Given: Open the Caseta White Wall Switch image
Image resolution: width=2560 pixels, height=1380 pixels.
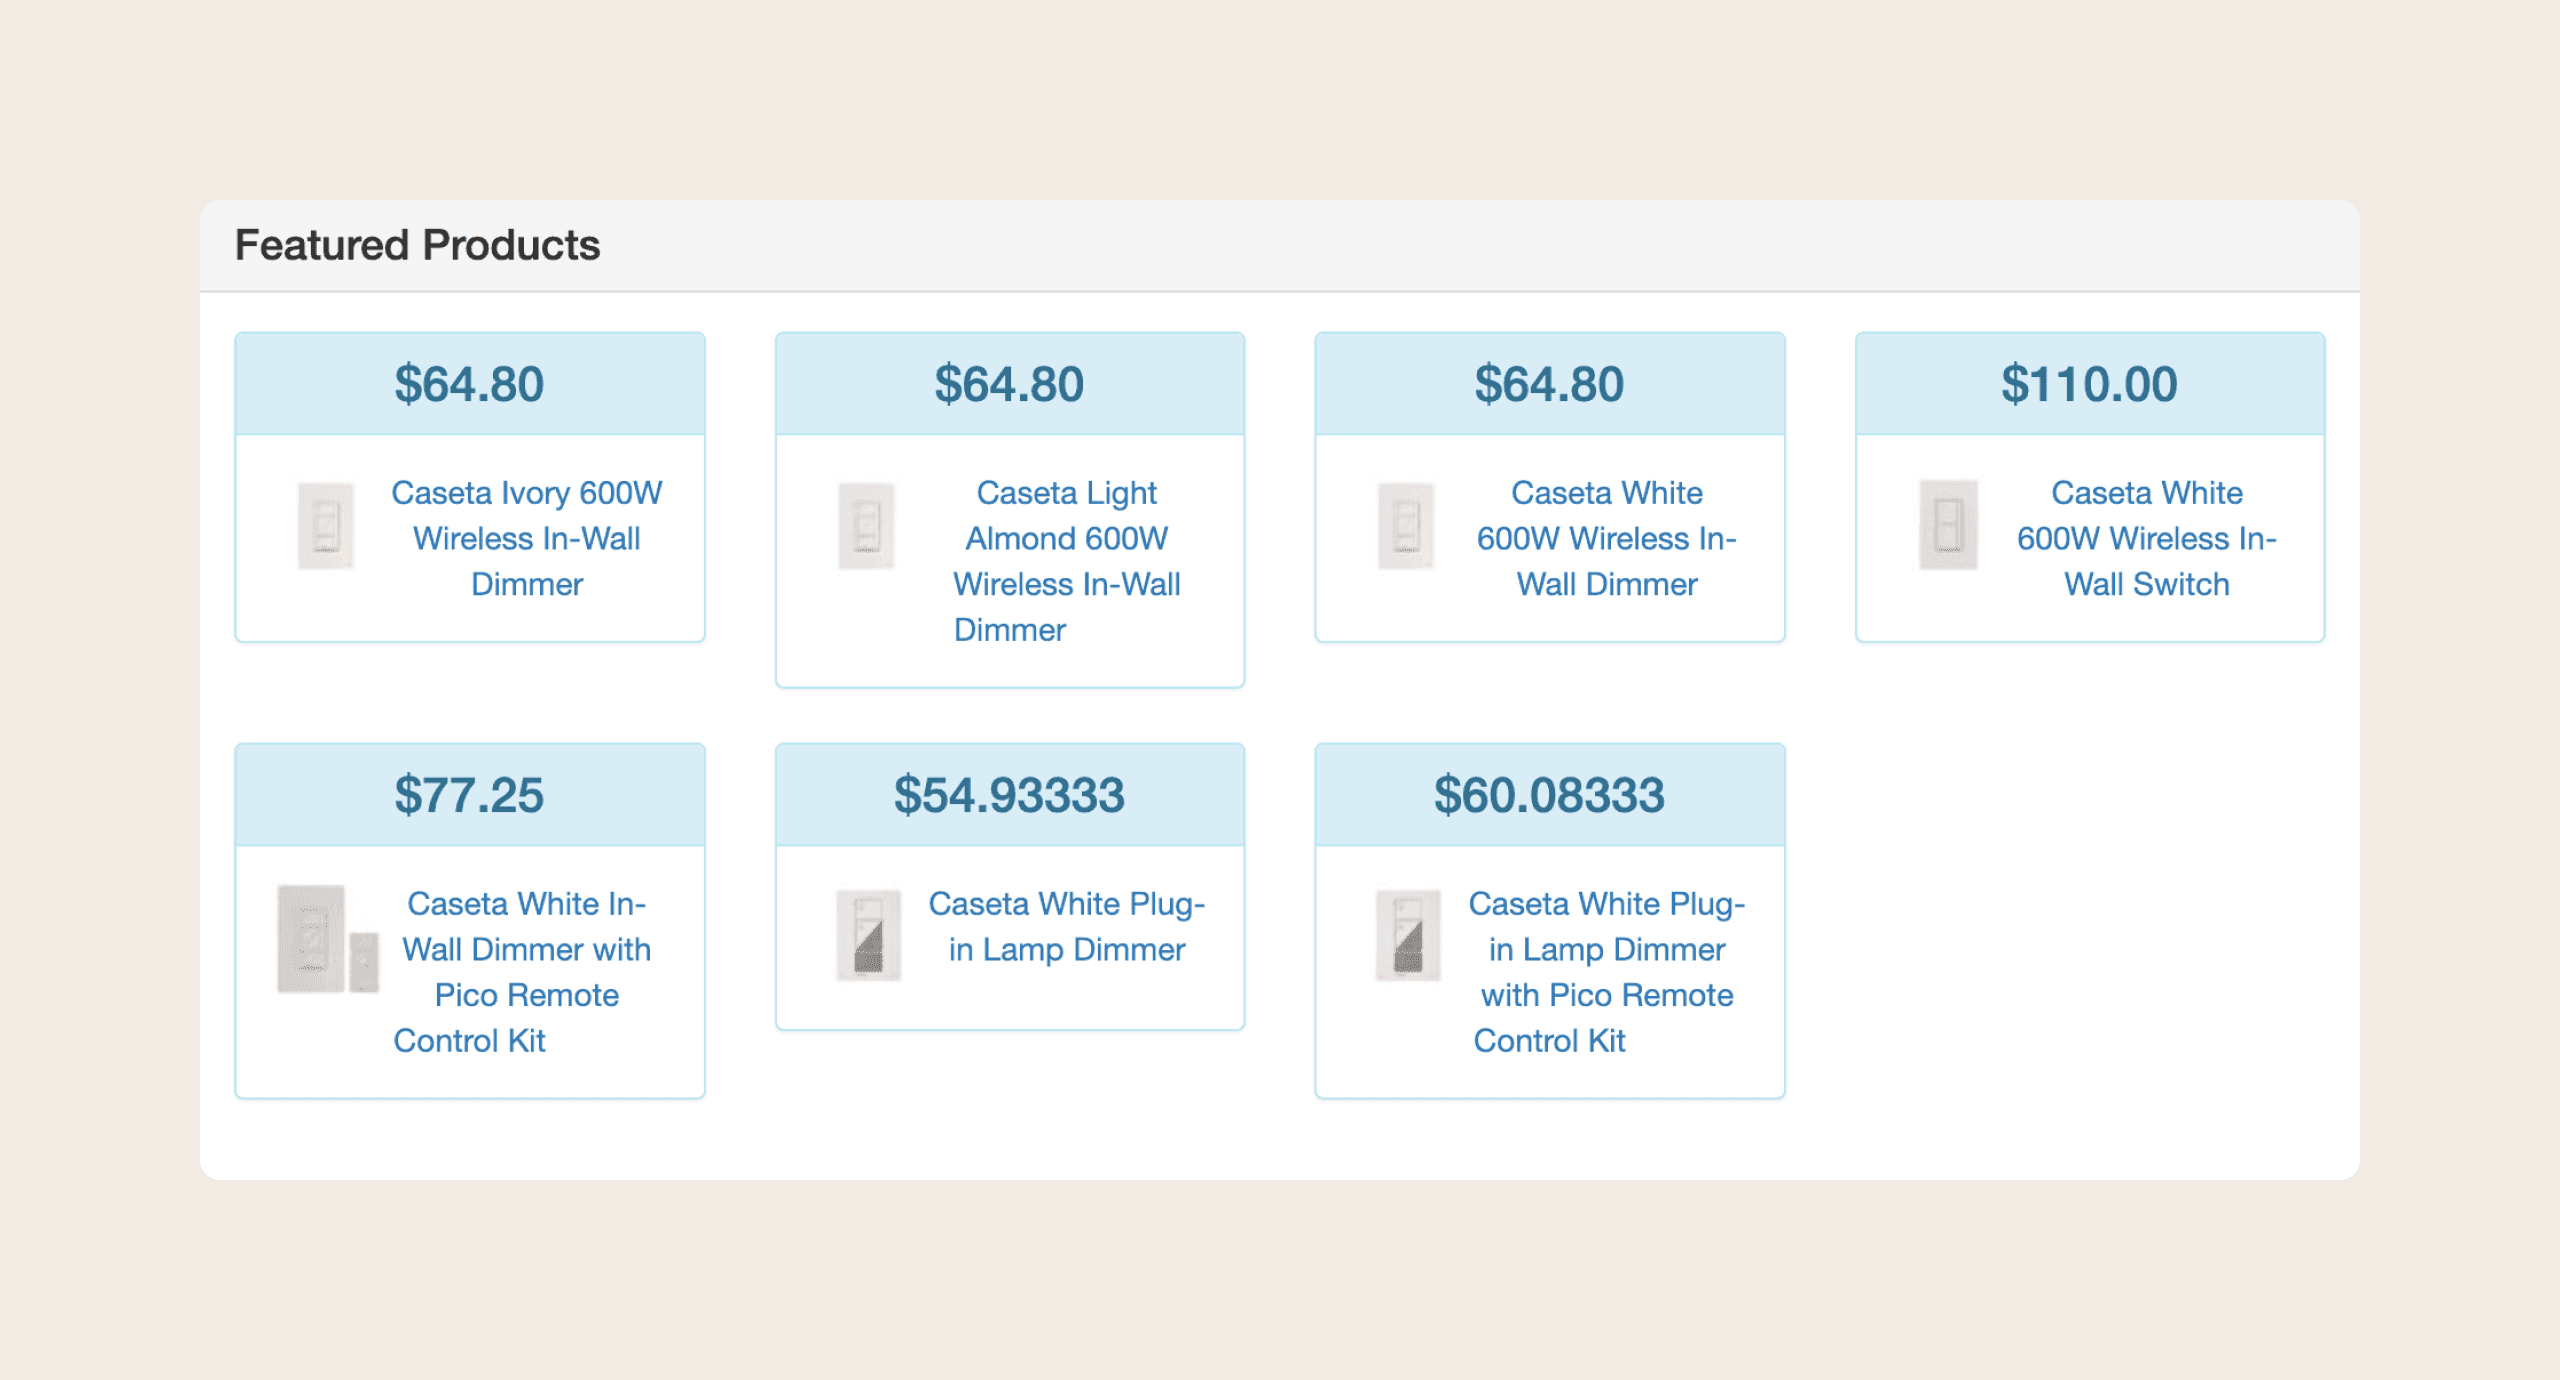Looking at the screenshot, I should pyautogui.click(x=1948, y=525).
